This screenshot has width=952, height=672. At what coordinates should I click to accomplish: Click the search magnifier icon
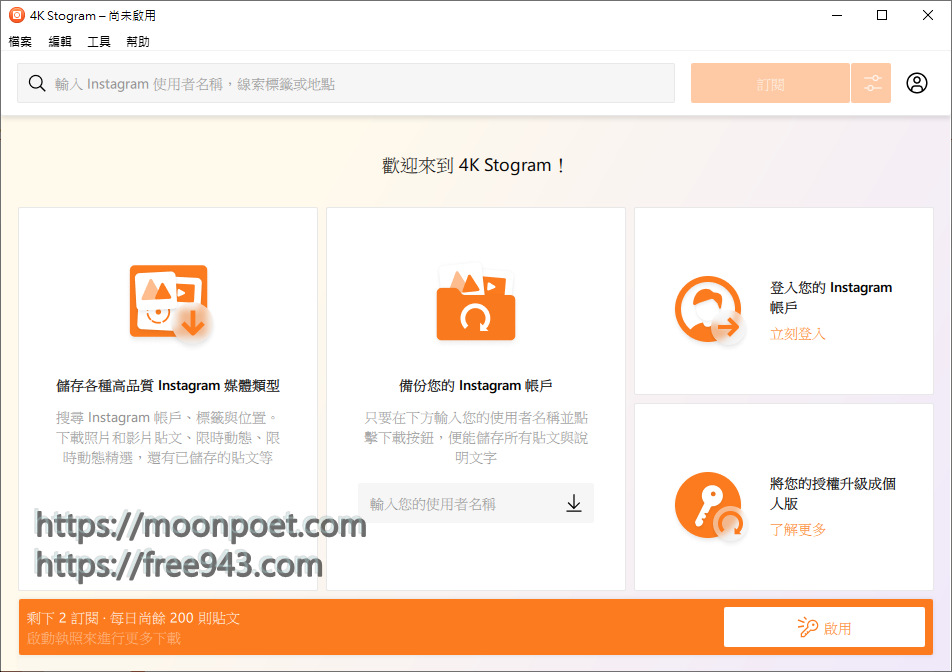37,84
